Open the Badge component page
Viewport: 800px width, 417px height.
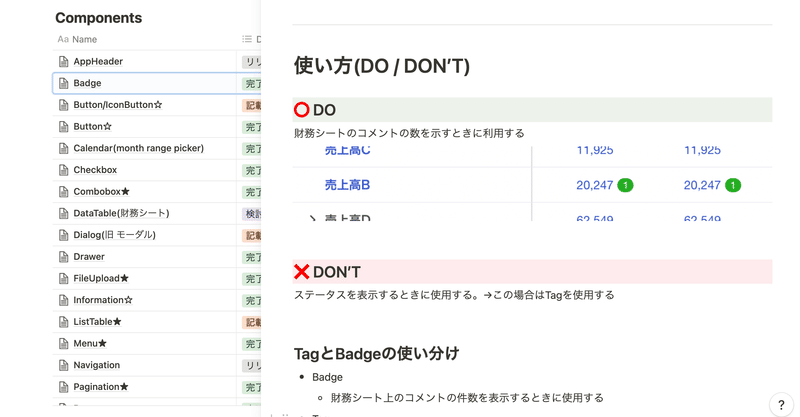click(87, 83)
